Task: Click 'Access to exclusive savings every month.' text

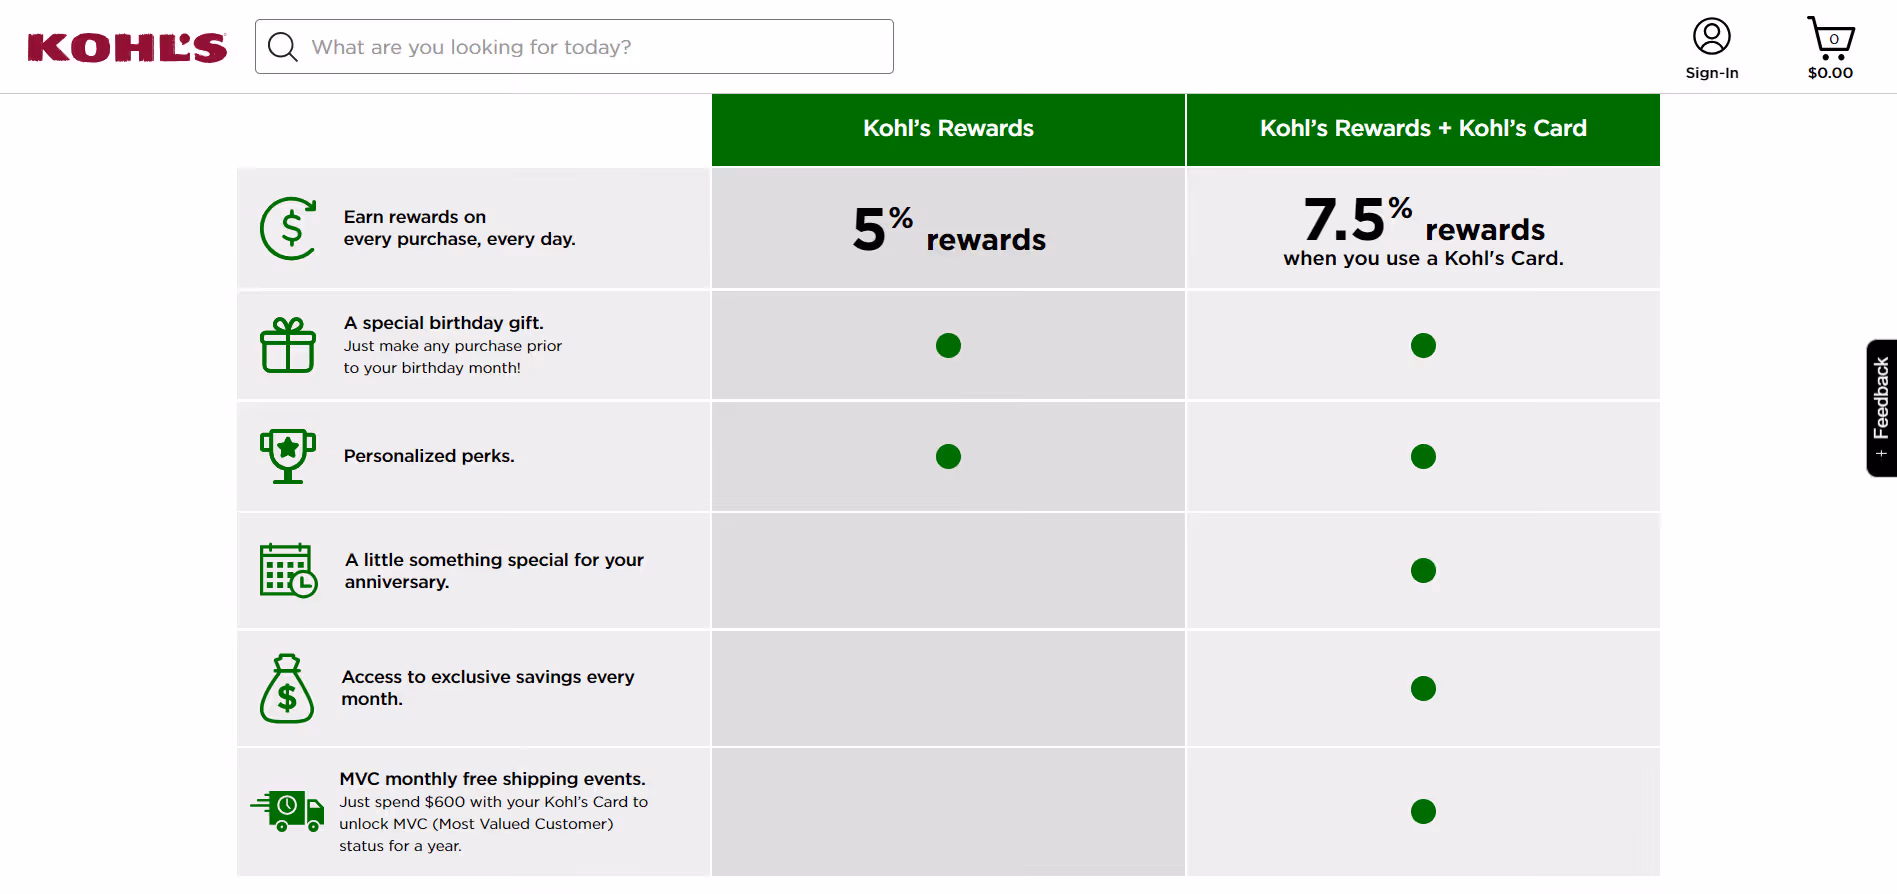Action: (488, 688)
